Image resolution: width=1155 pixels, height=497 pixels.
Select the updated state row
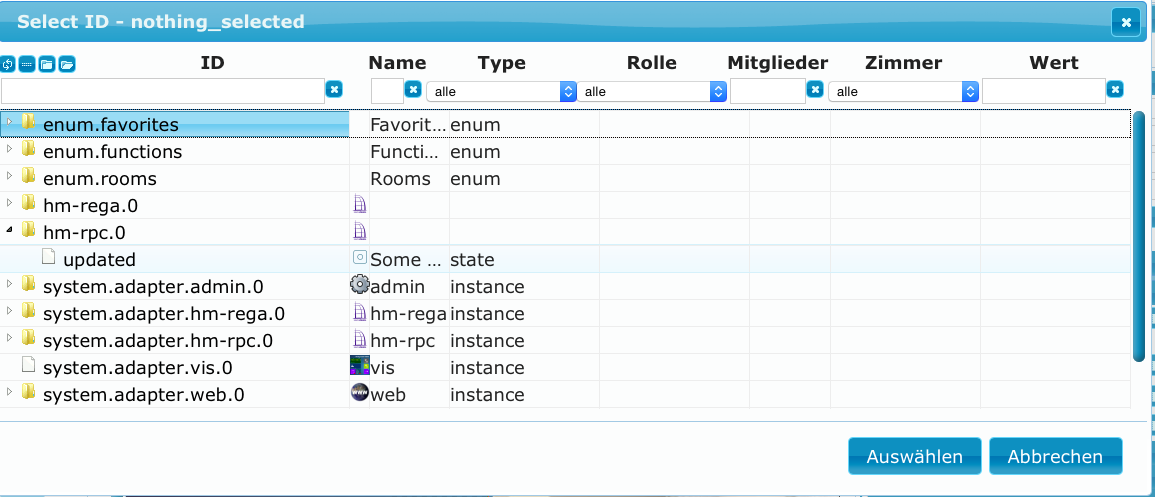(565, 259)
